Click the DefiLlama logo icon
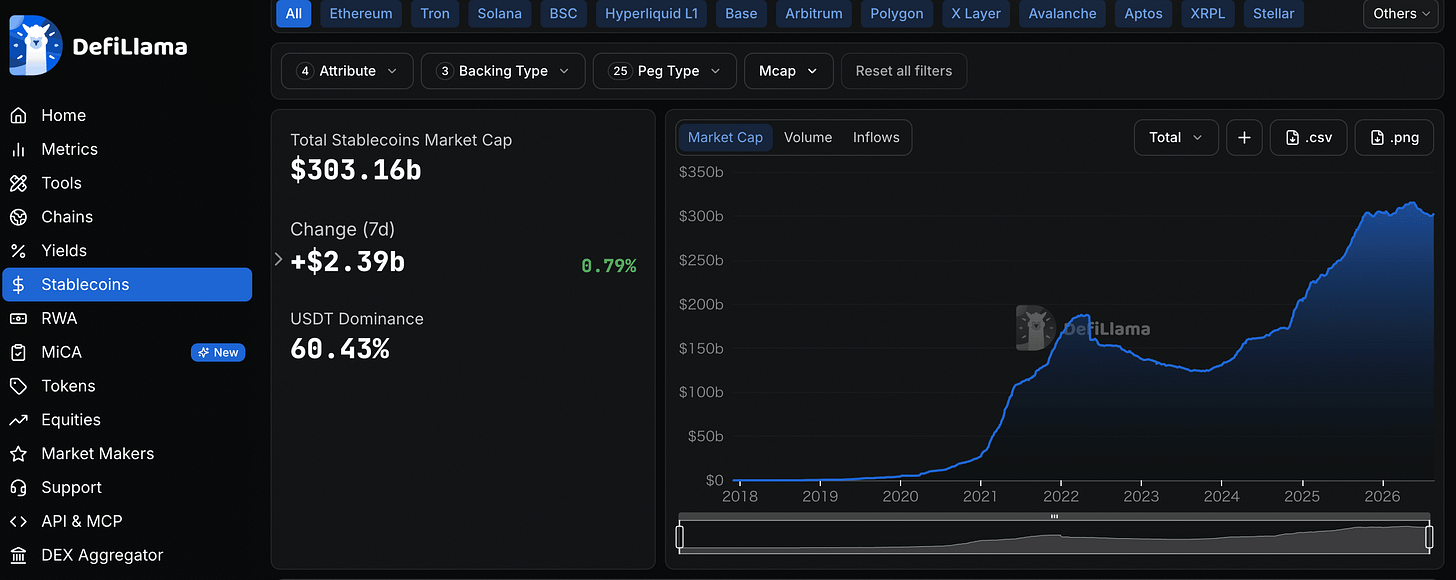 click(x=35, y=46)
